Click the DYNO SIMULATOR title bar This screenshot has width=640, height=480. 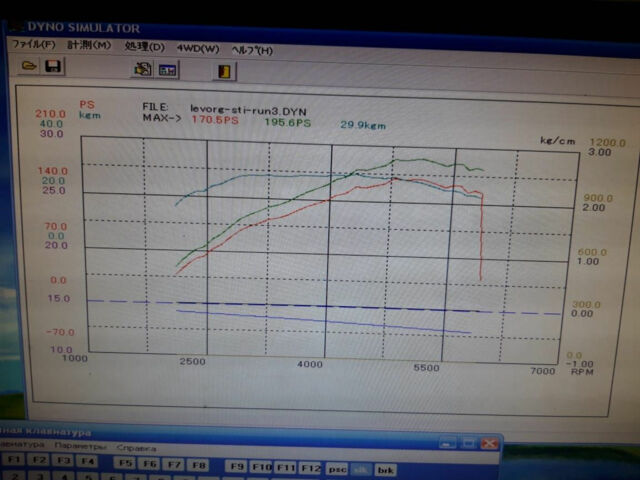(318, 35)
